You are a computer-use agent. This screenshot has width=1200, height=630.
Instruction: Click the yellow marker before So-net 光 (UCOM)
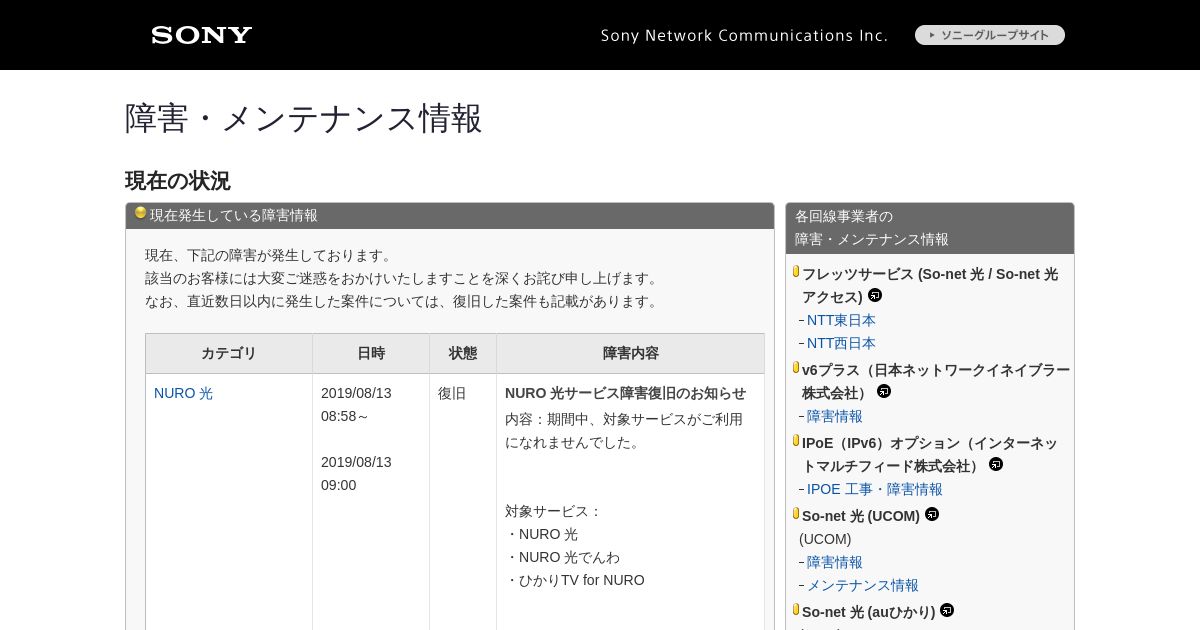click(796, 513)
